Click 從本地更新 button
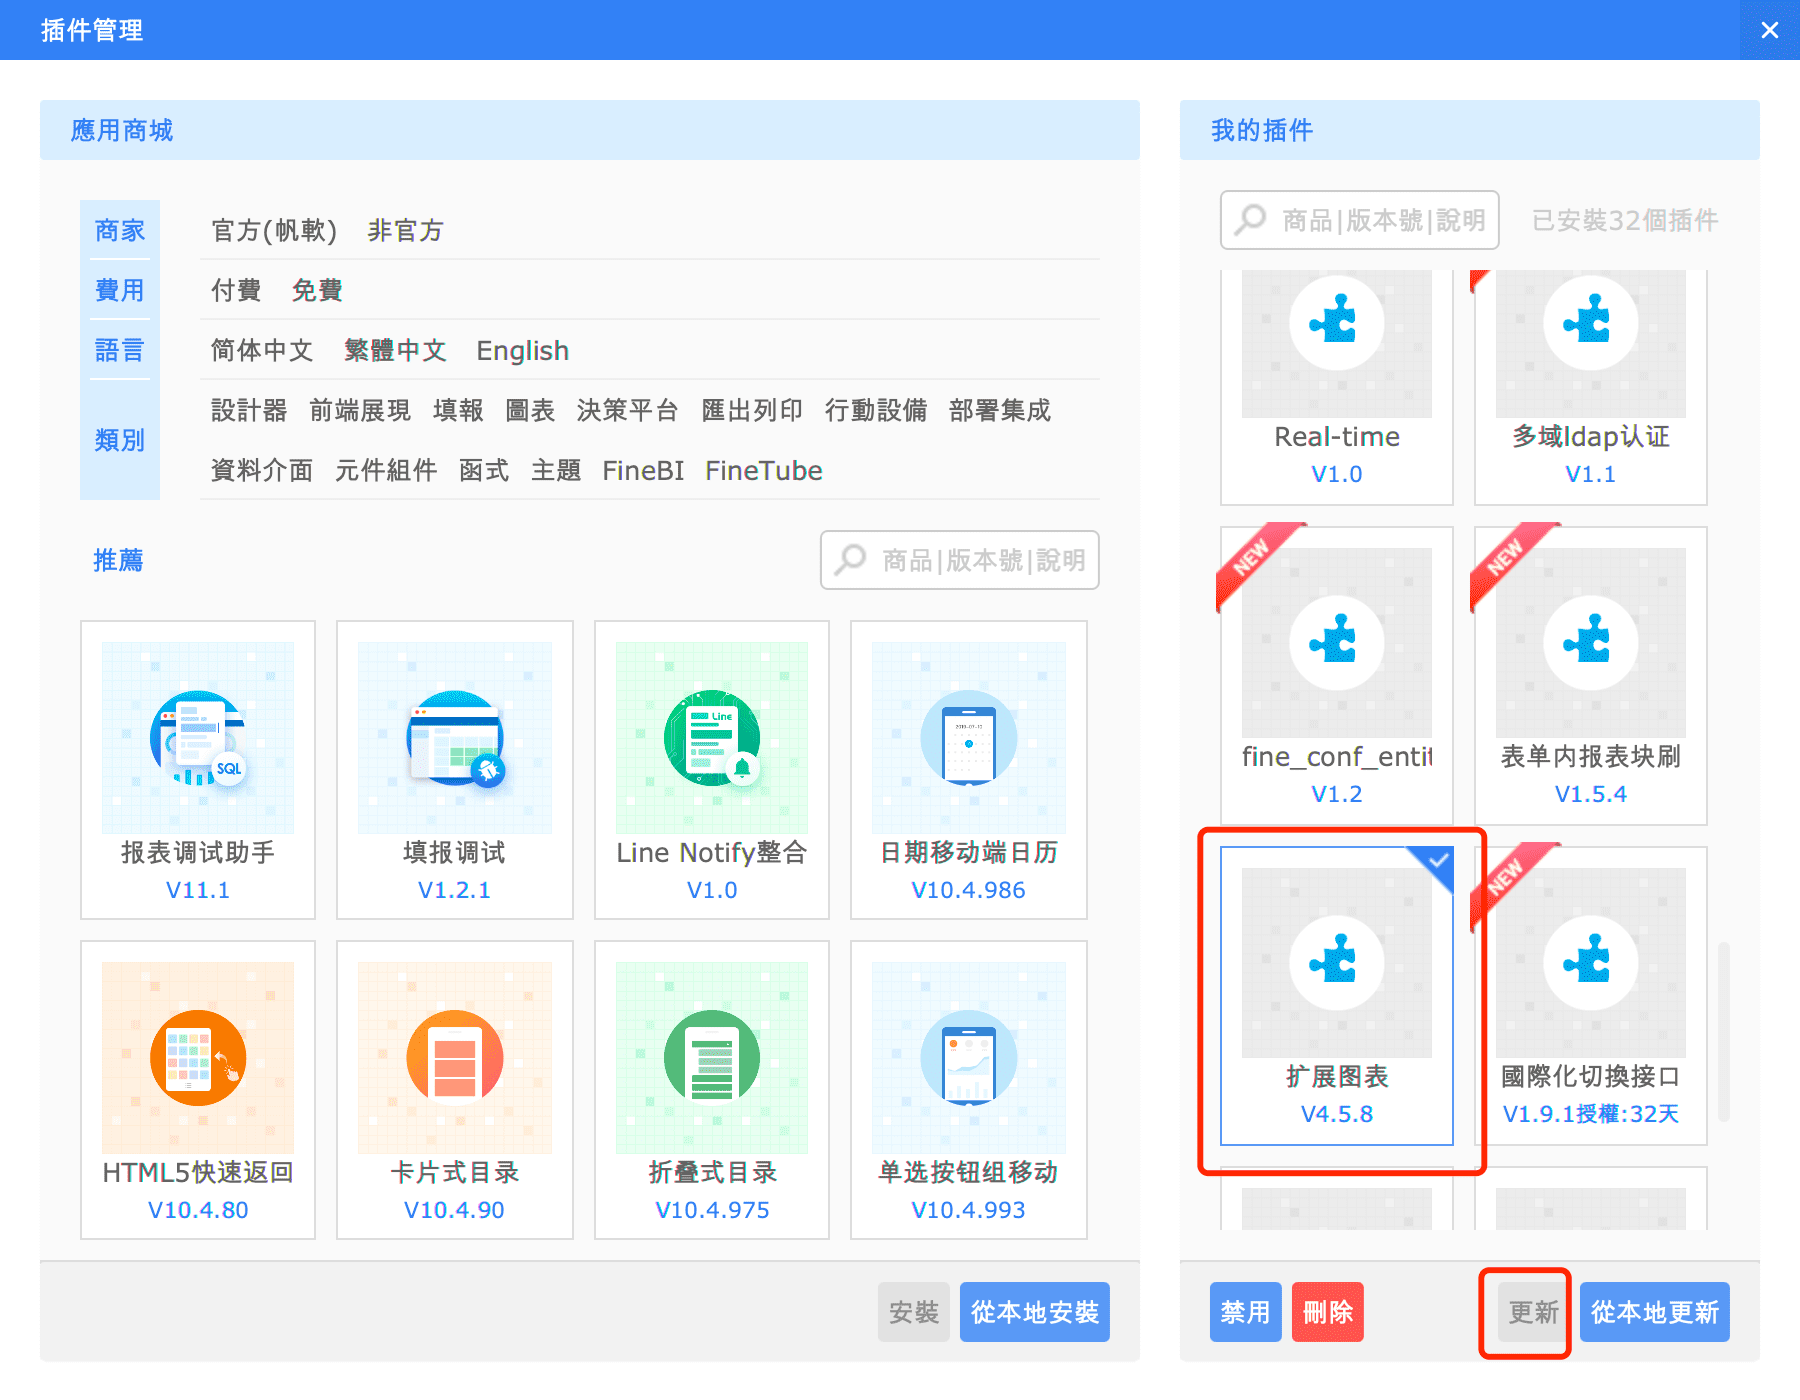The height and width of the screenshot is (1400, 1800). (x=1655, y=1312)
